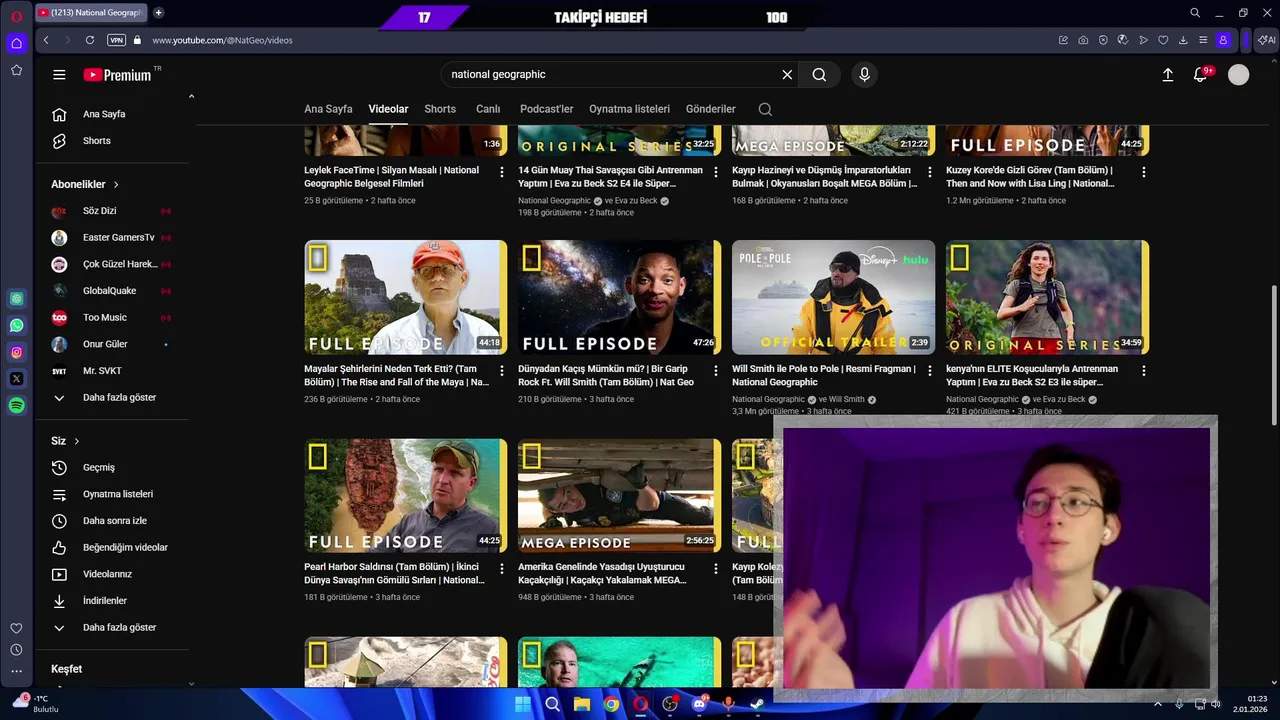Play Mayalar Full Episode thumbnail
This screenshot has height=720, width=1280.
click(x=406, y=297)
